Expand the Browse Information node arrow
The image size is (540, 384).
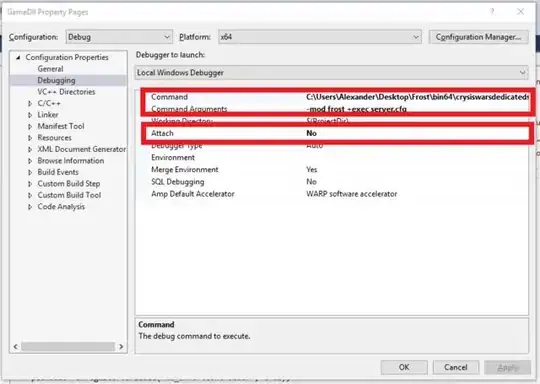click(x=30, y=161)
